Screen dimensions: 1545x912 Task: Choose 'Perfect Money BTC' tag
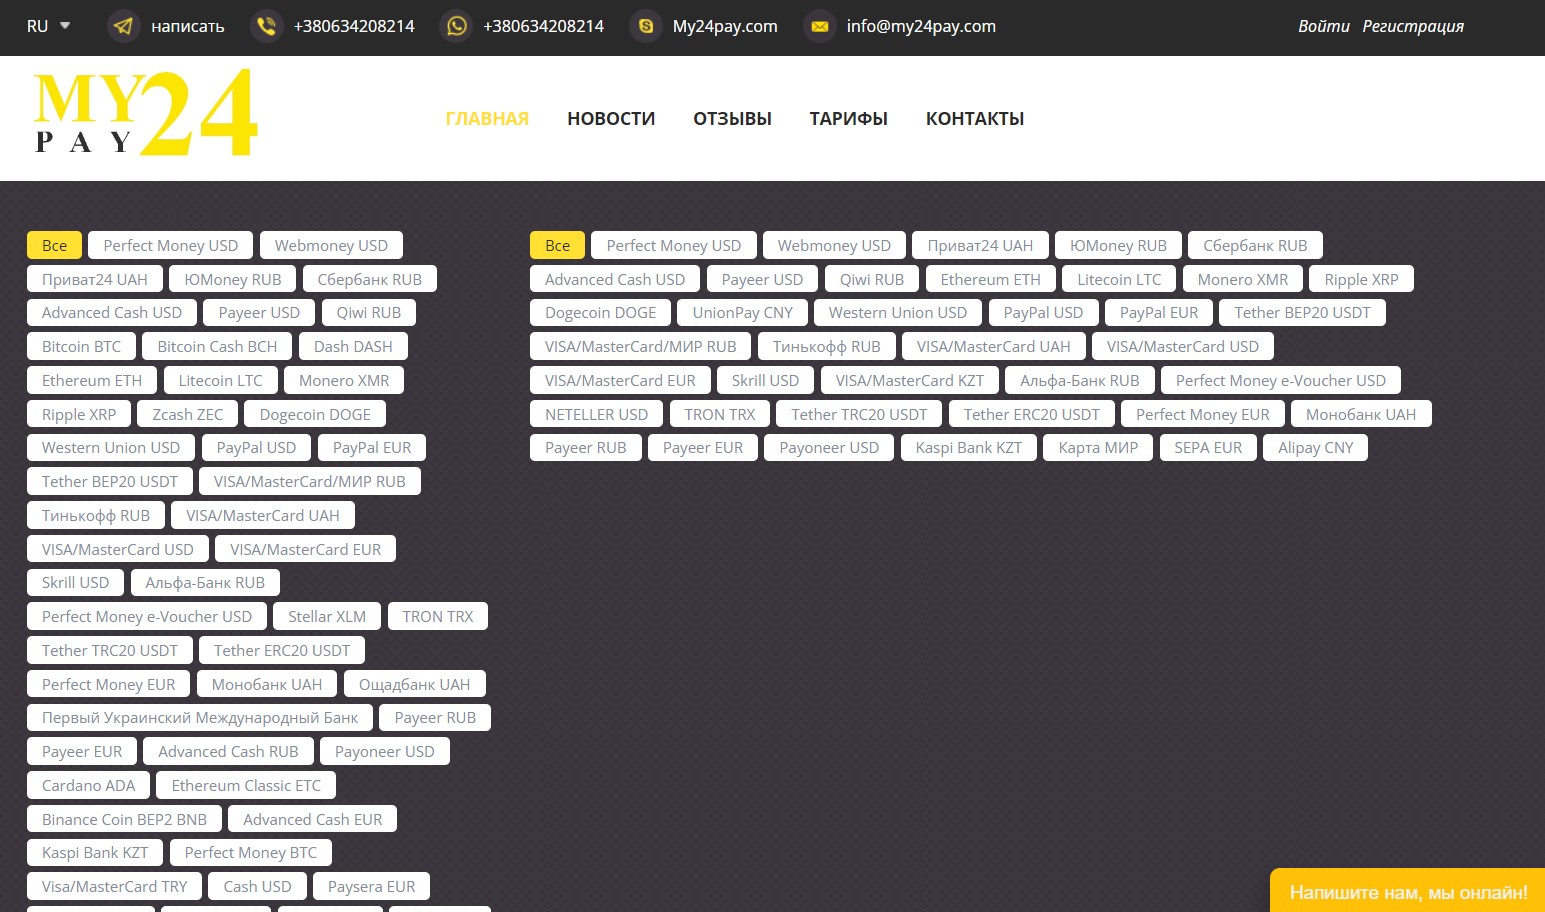pyautogui.click(x=251, y=853)
